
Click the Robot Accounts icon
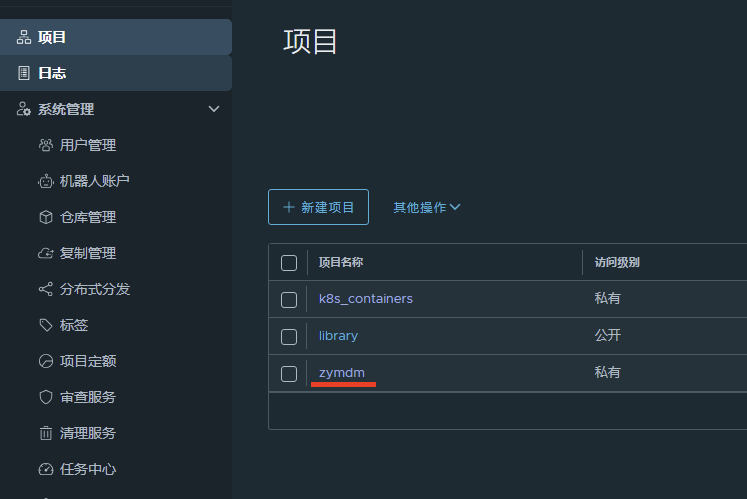tap(45, 181)
